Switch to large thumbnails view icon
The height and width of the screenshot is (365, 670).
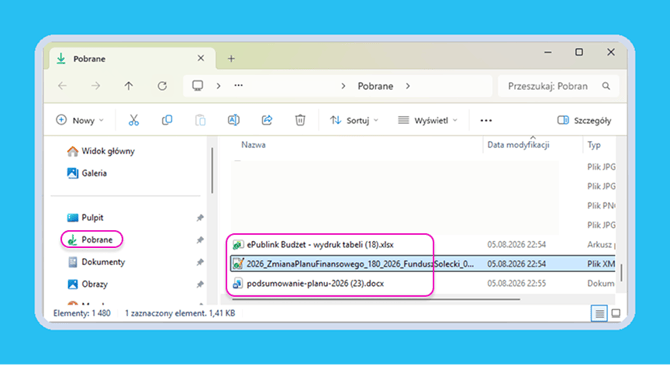tap(616, 314)
